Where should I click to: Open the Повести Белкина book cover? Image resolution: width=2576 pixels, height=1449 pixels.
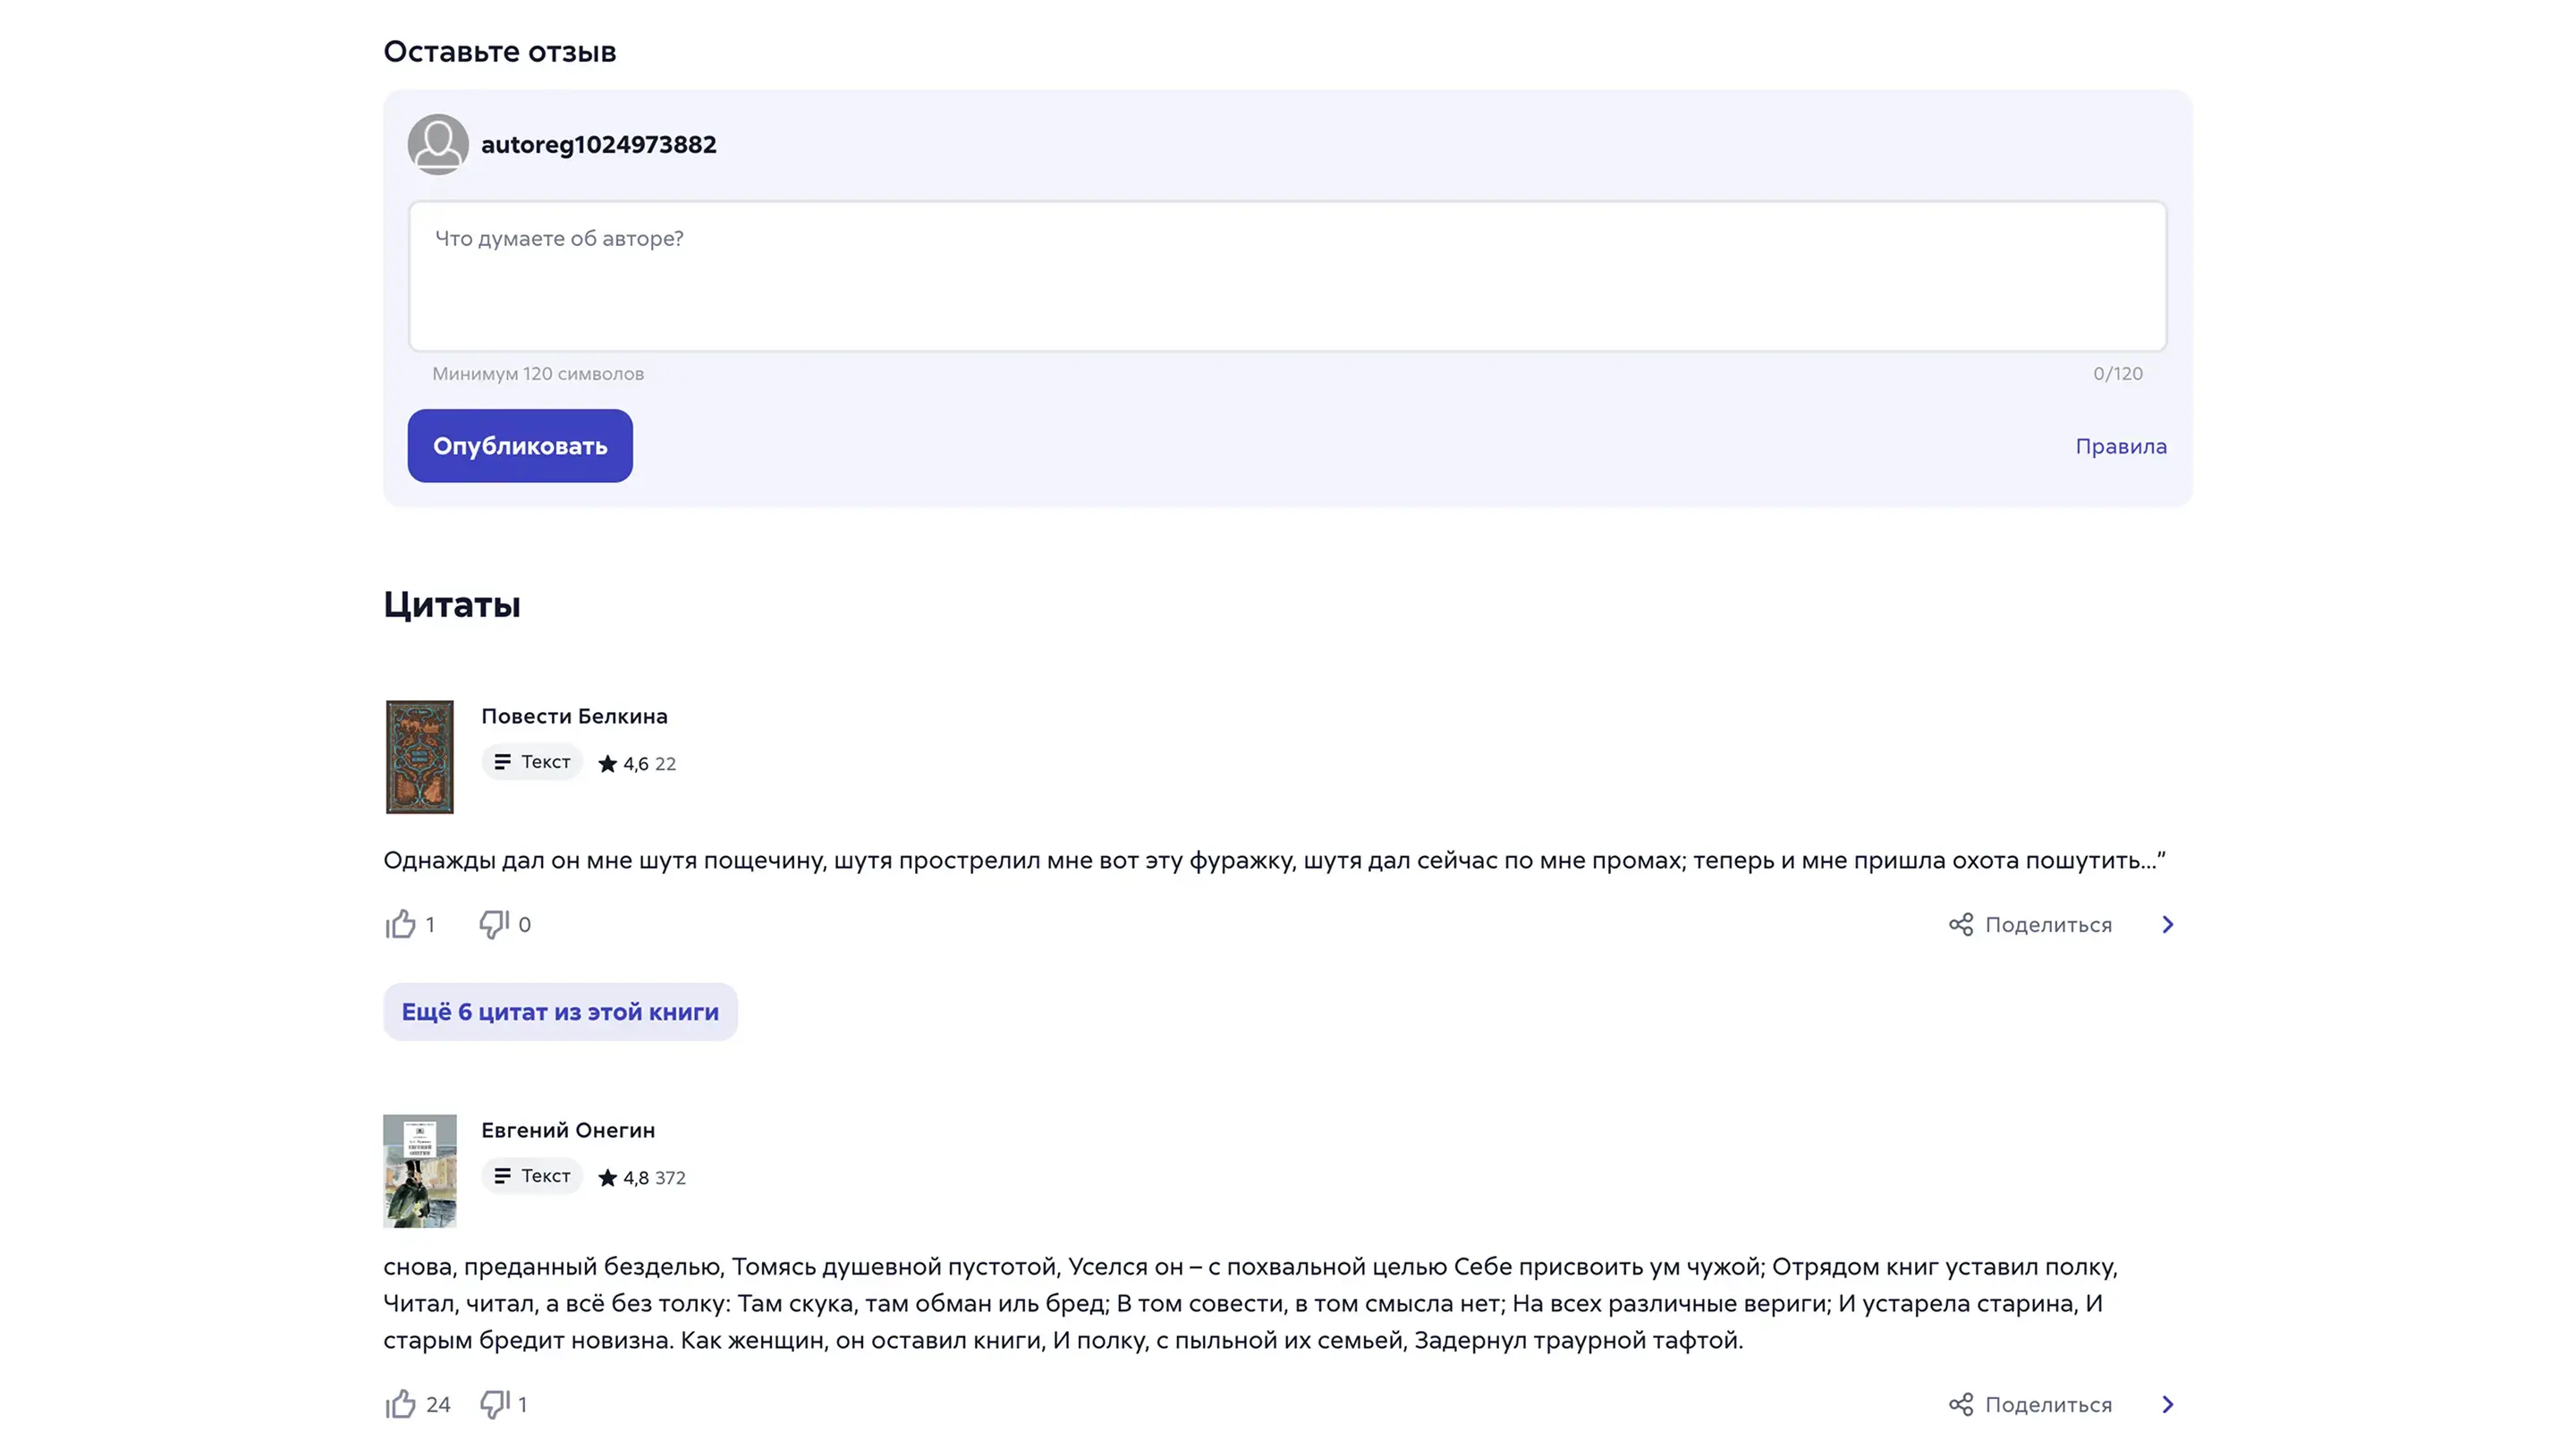pyautogui.click(x=420, y=757)
